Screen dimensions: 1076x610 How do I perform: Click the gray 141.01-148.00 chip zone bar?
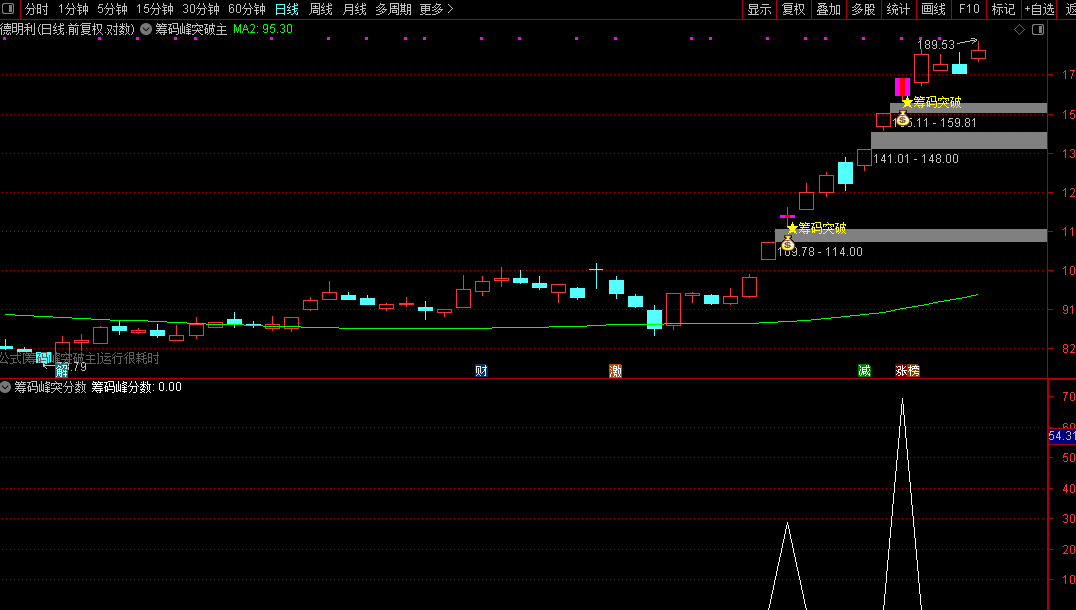(959, 140)
